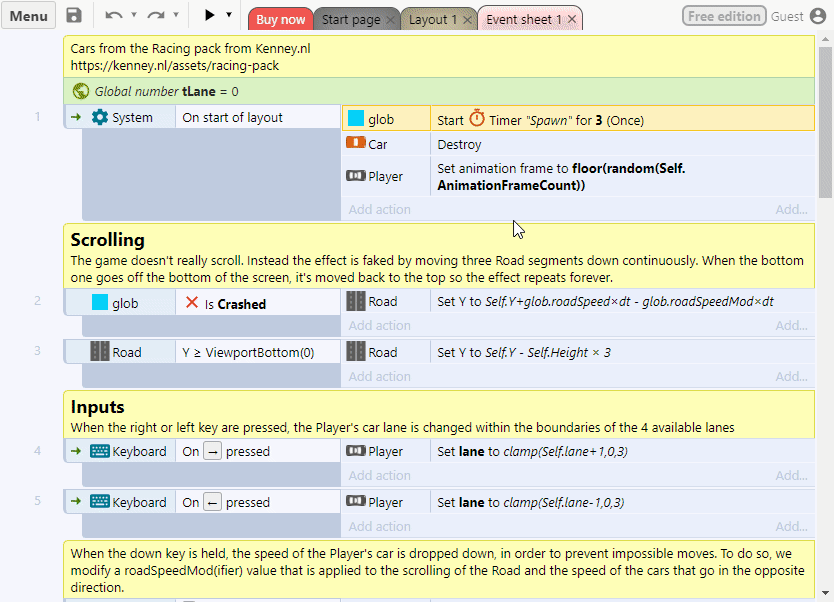Click Add action under event 3
Viewport: 834px width, 602px height.
tap(379, 377)
